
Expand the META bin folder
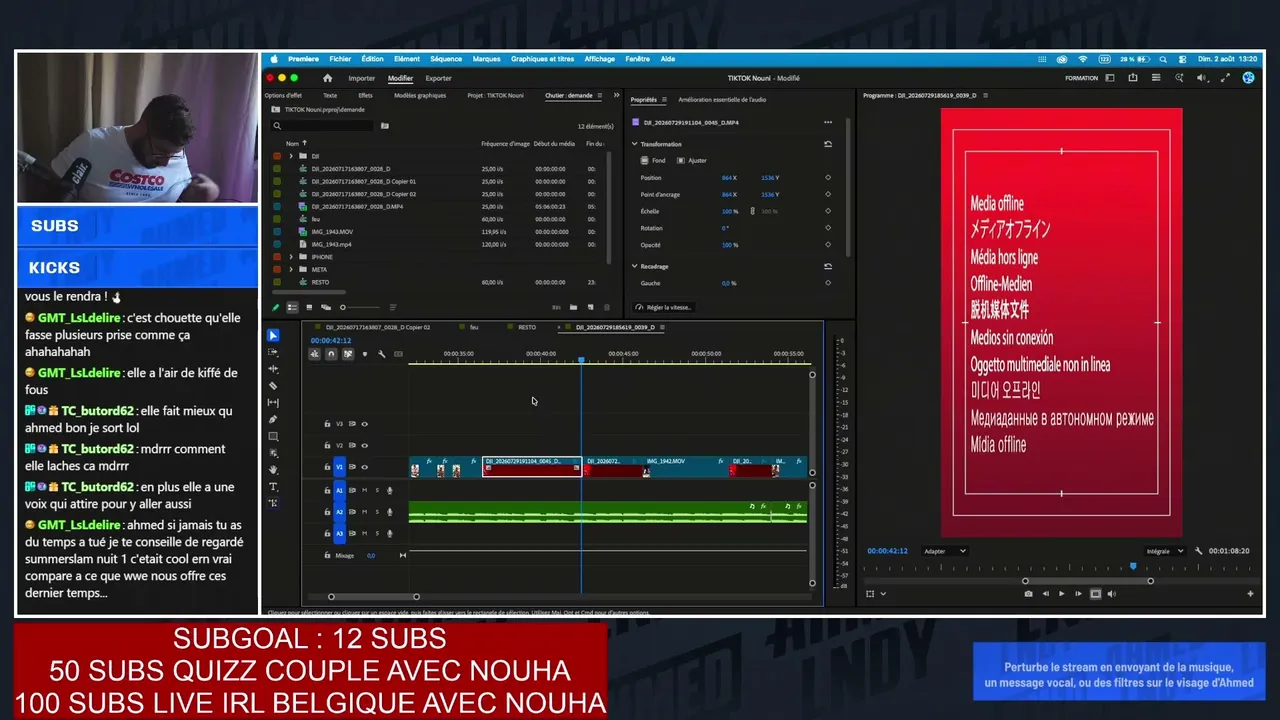(x=291, y=270)
